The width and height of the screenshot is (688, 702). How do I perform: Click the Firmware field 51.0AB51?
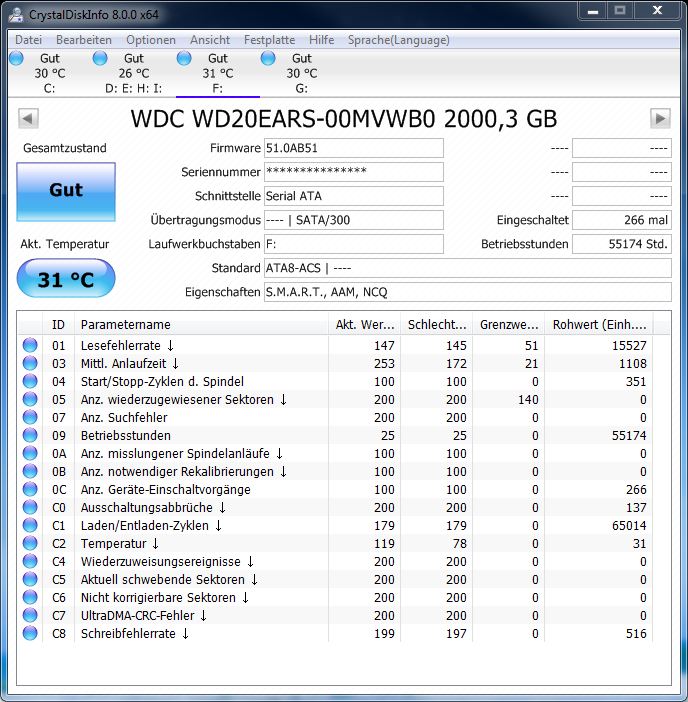(354, 148)
